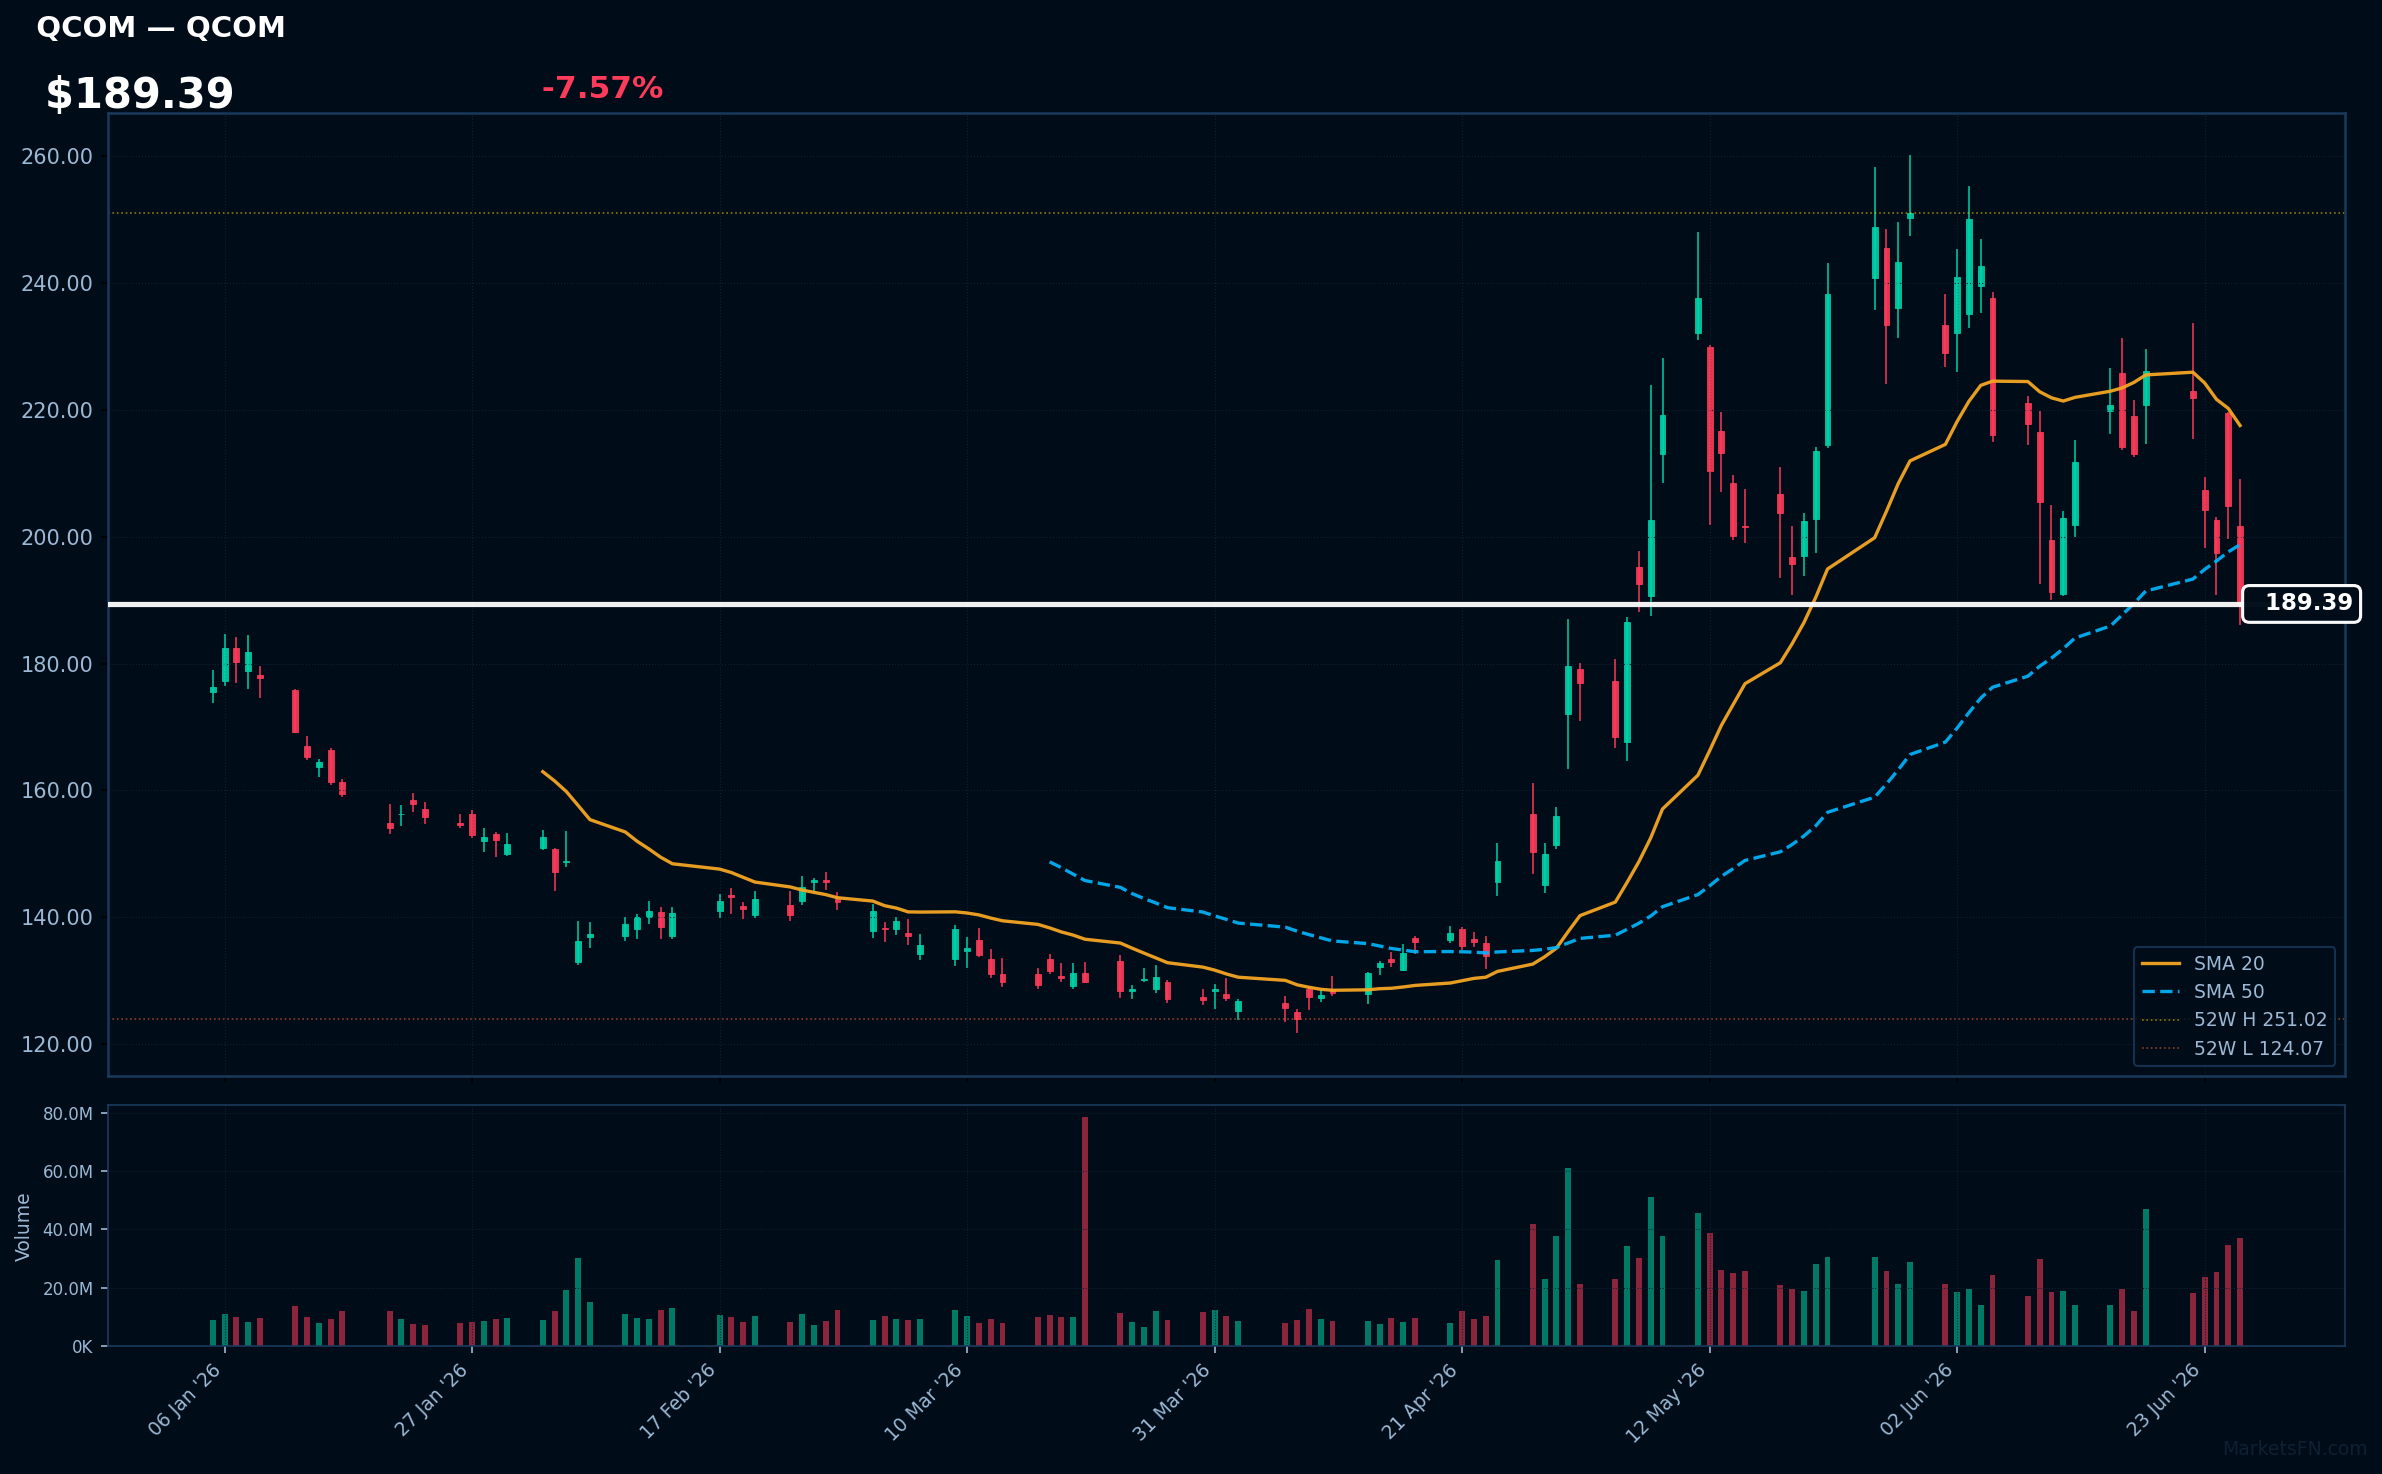Select the 52W H 251.02 legend entry
The width and height of the screenshot is (2382, 1474).
click(2234, 1019)
